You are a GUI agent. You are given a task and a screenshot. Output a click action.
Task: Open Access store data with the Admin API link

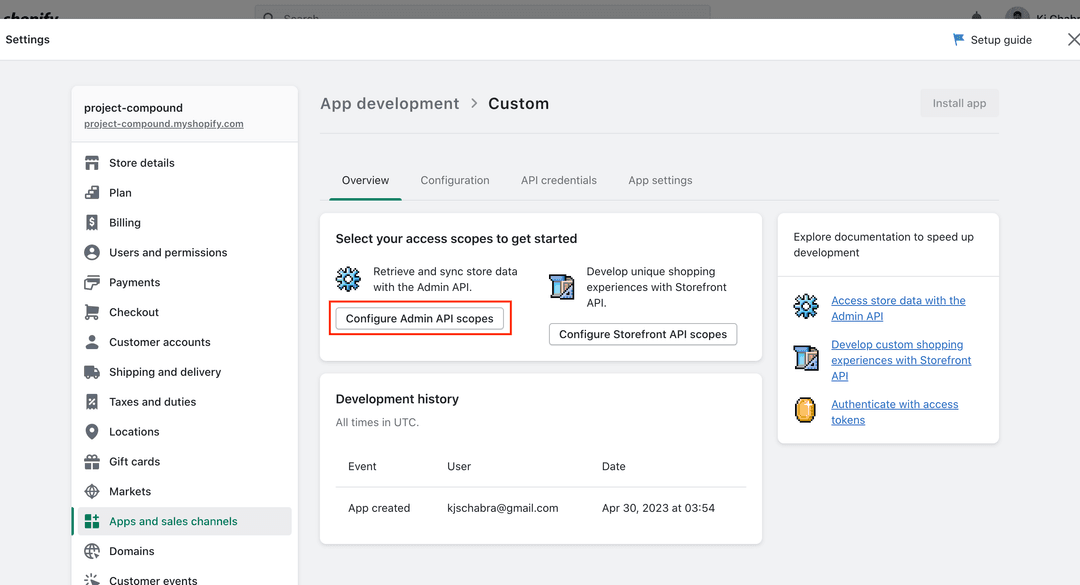click(898, 308)
